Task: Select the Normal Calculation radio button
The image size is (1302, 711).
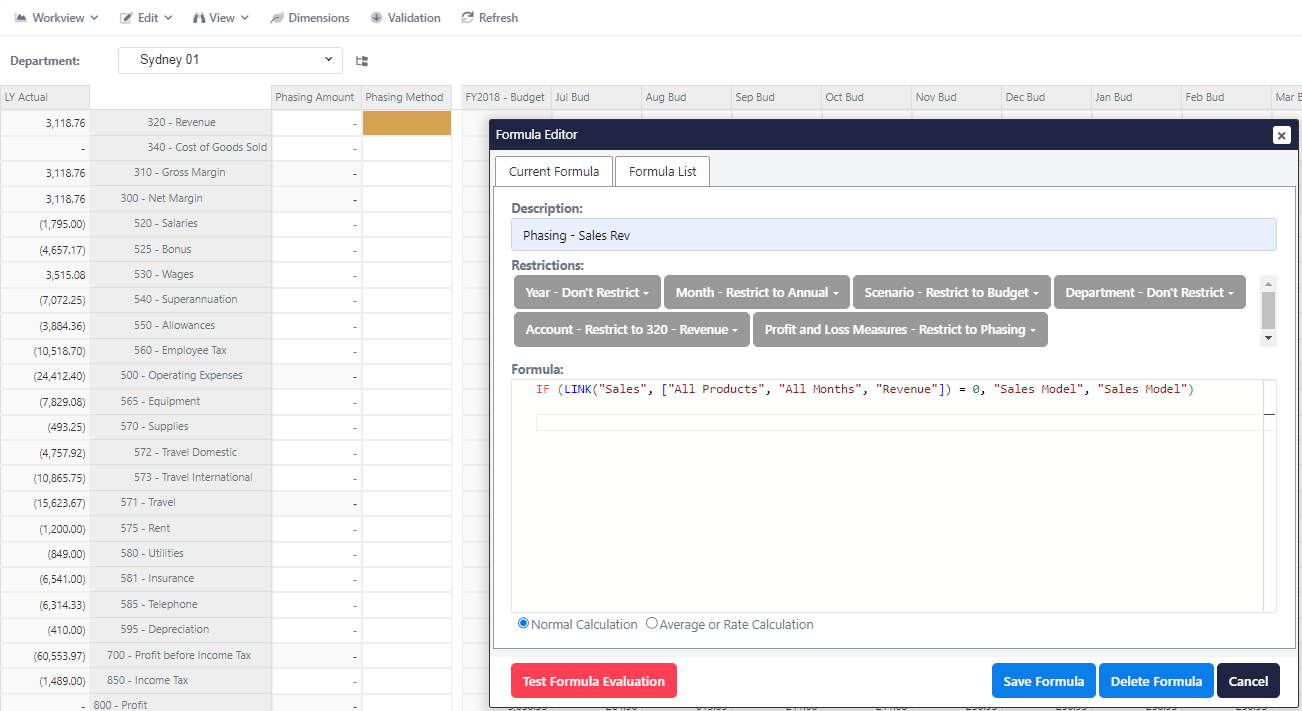Action: tap(523, 622)
